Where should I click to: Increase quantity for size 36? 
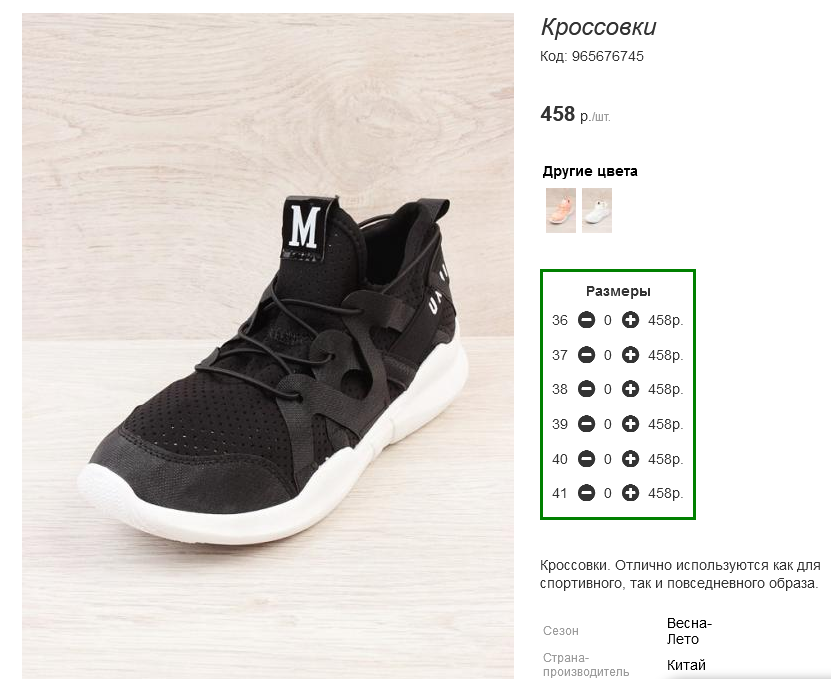(630, 320)
